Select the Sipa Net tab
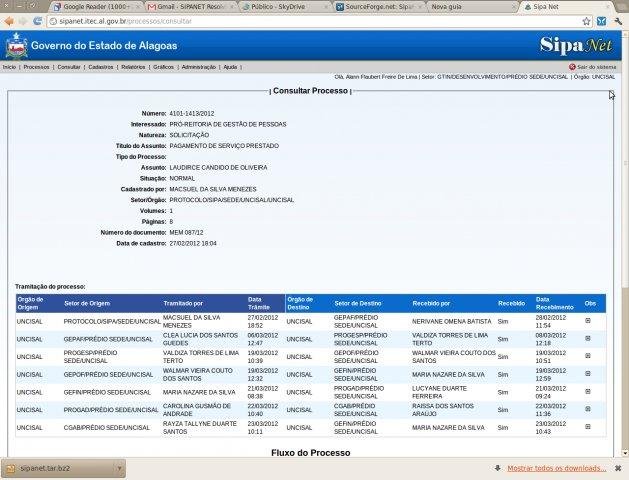 click(x=567, y=7)
